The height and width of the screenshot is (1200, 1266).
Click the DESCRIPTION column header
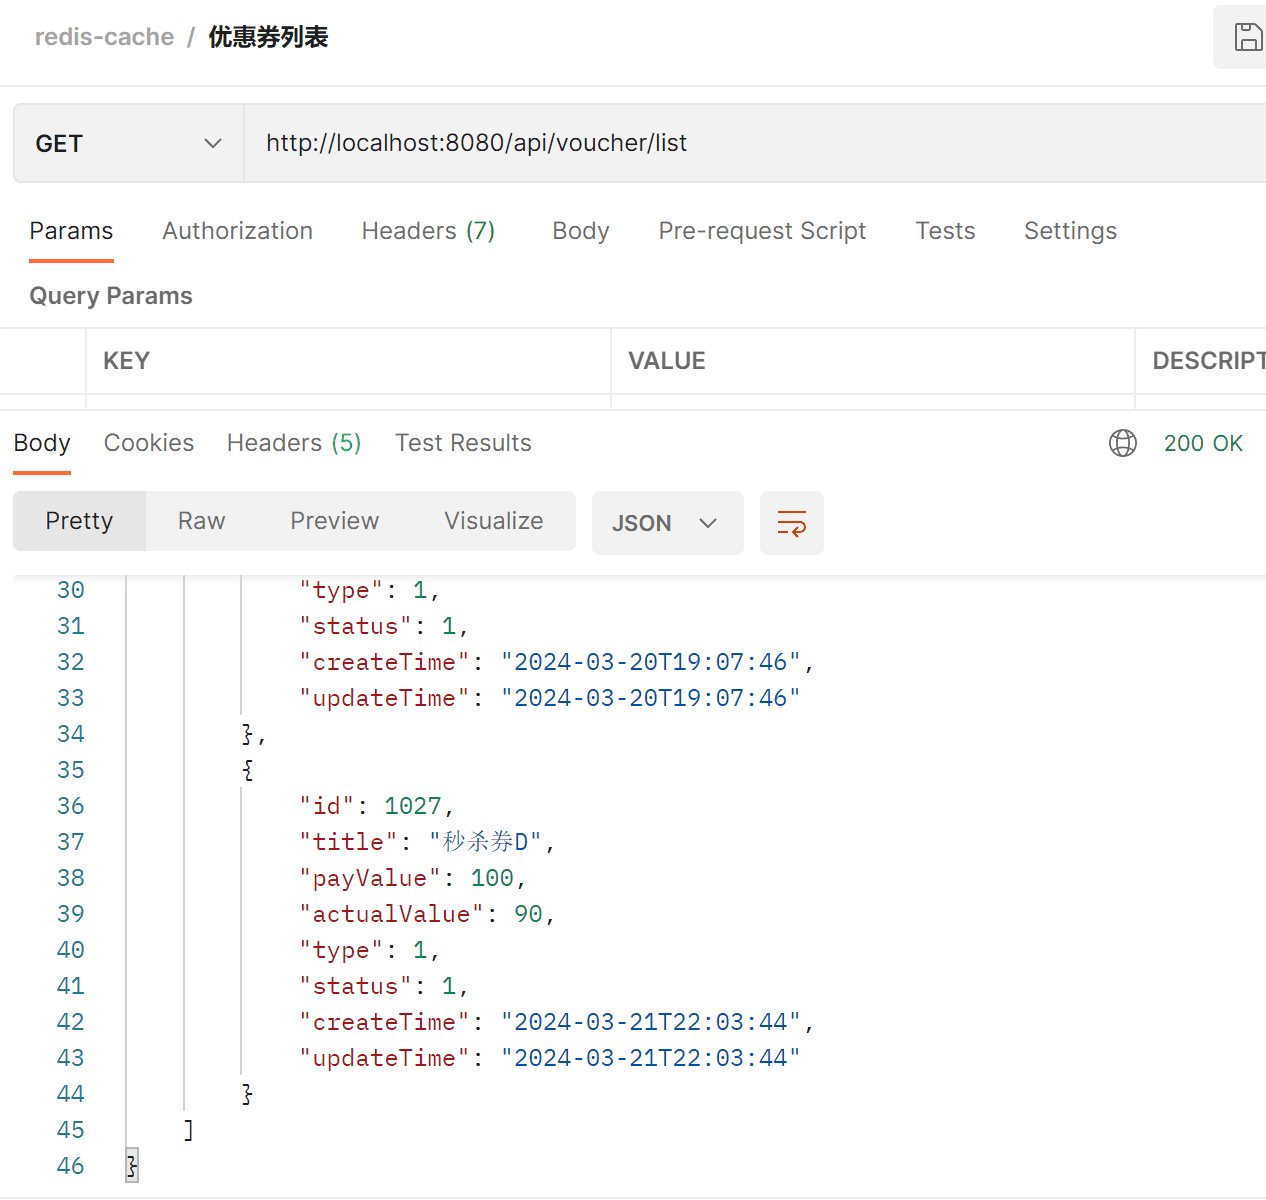tap(1209, 361)
